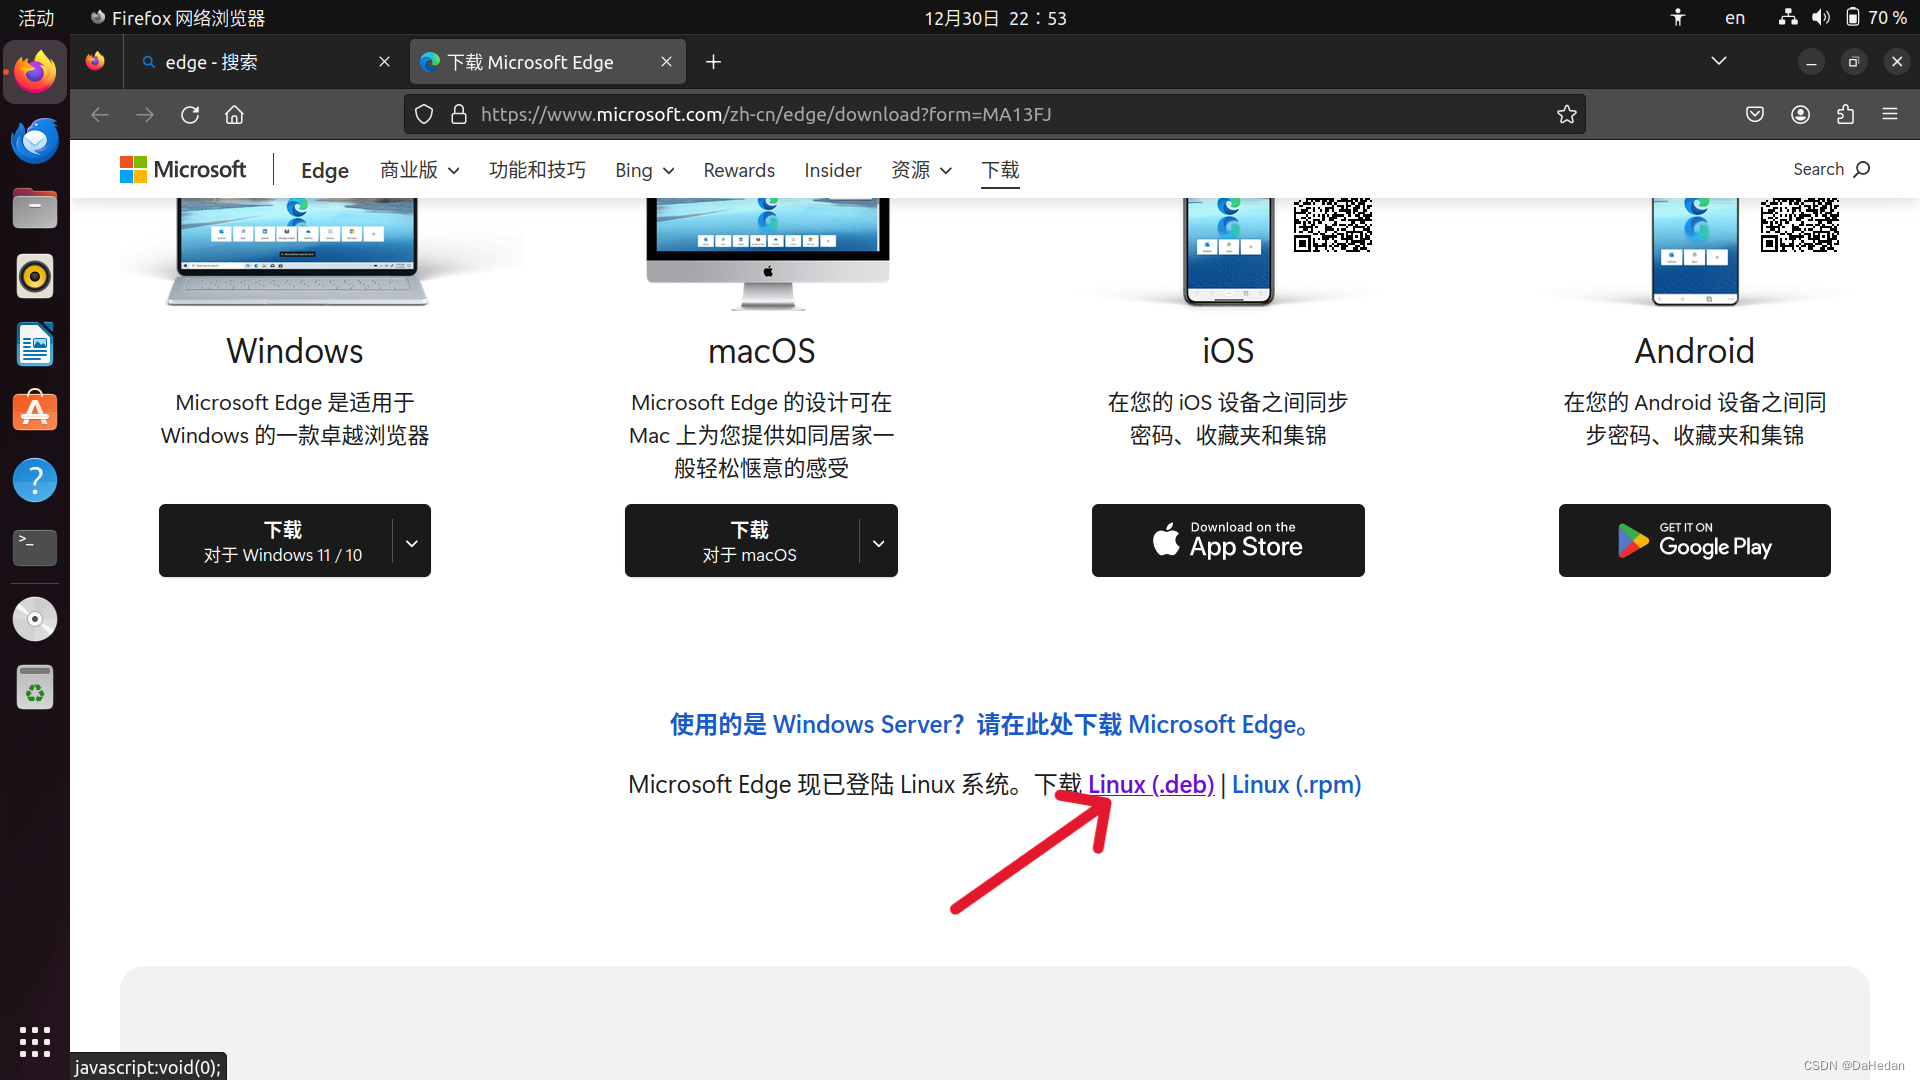Show site tracking protection shield icon

pyautogui.click(x=424, y=115)
